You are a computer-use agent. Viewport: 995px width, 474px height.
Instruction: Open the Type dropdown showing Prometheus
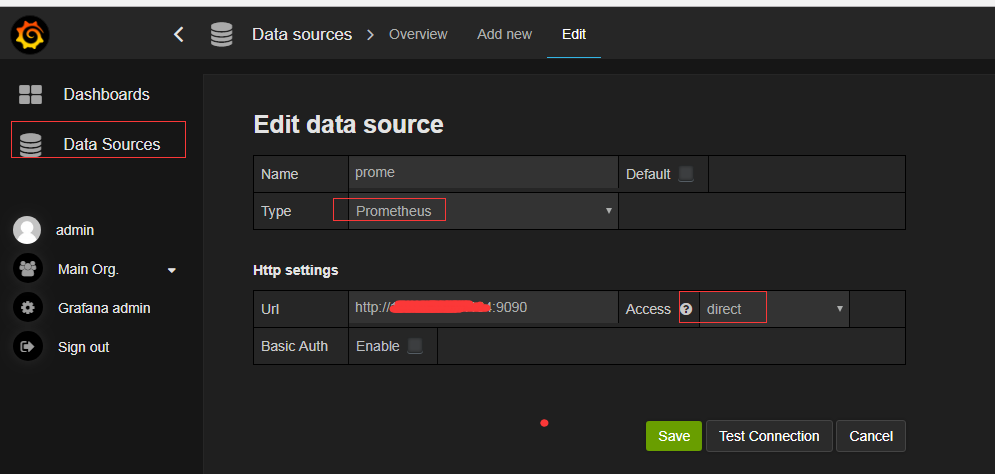(x=483, y=211)
